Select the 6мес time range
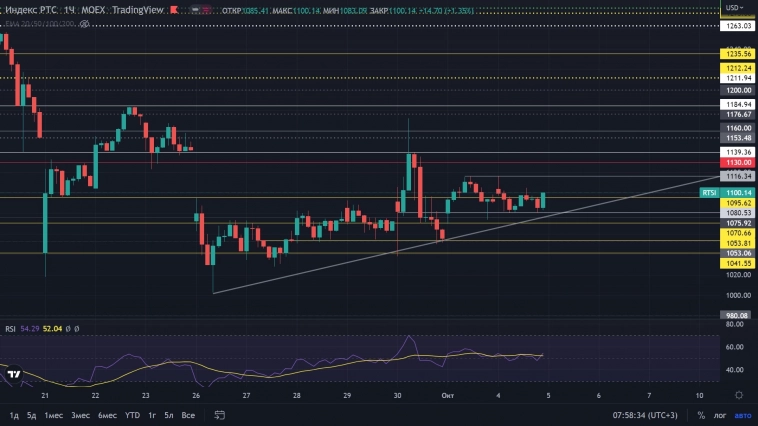 105,415
